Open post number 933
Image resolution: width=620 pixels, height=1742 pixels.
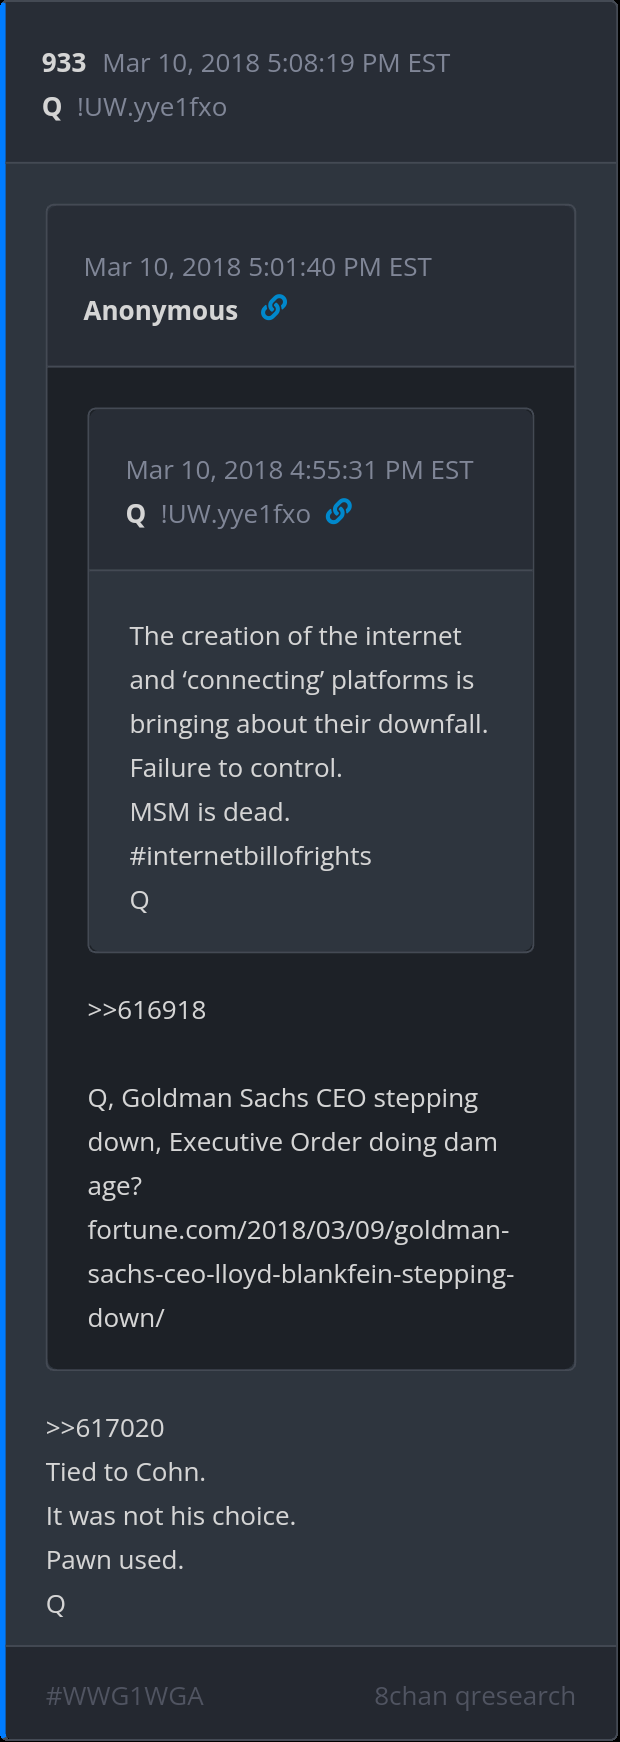click(x=64, y=63)
